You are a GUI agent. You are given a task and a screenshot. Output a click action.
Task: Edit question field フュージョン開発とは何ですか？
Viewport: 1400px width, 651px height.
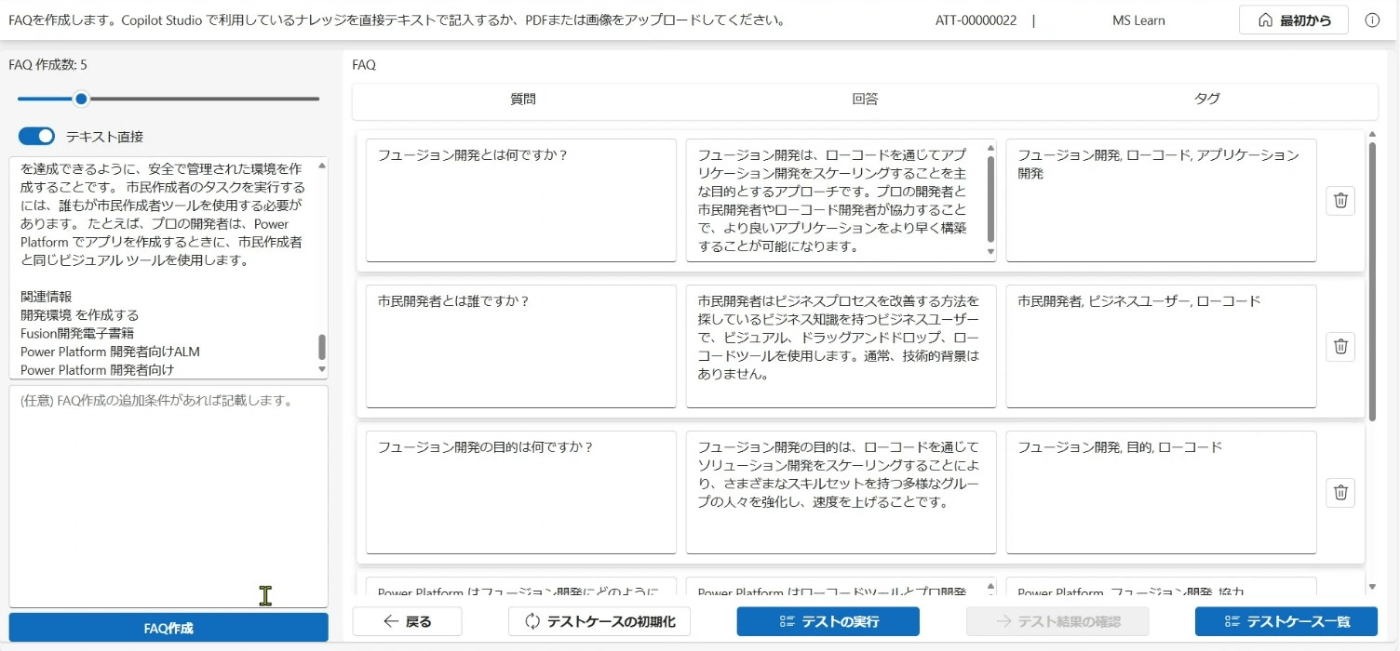coord(521,200)
